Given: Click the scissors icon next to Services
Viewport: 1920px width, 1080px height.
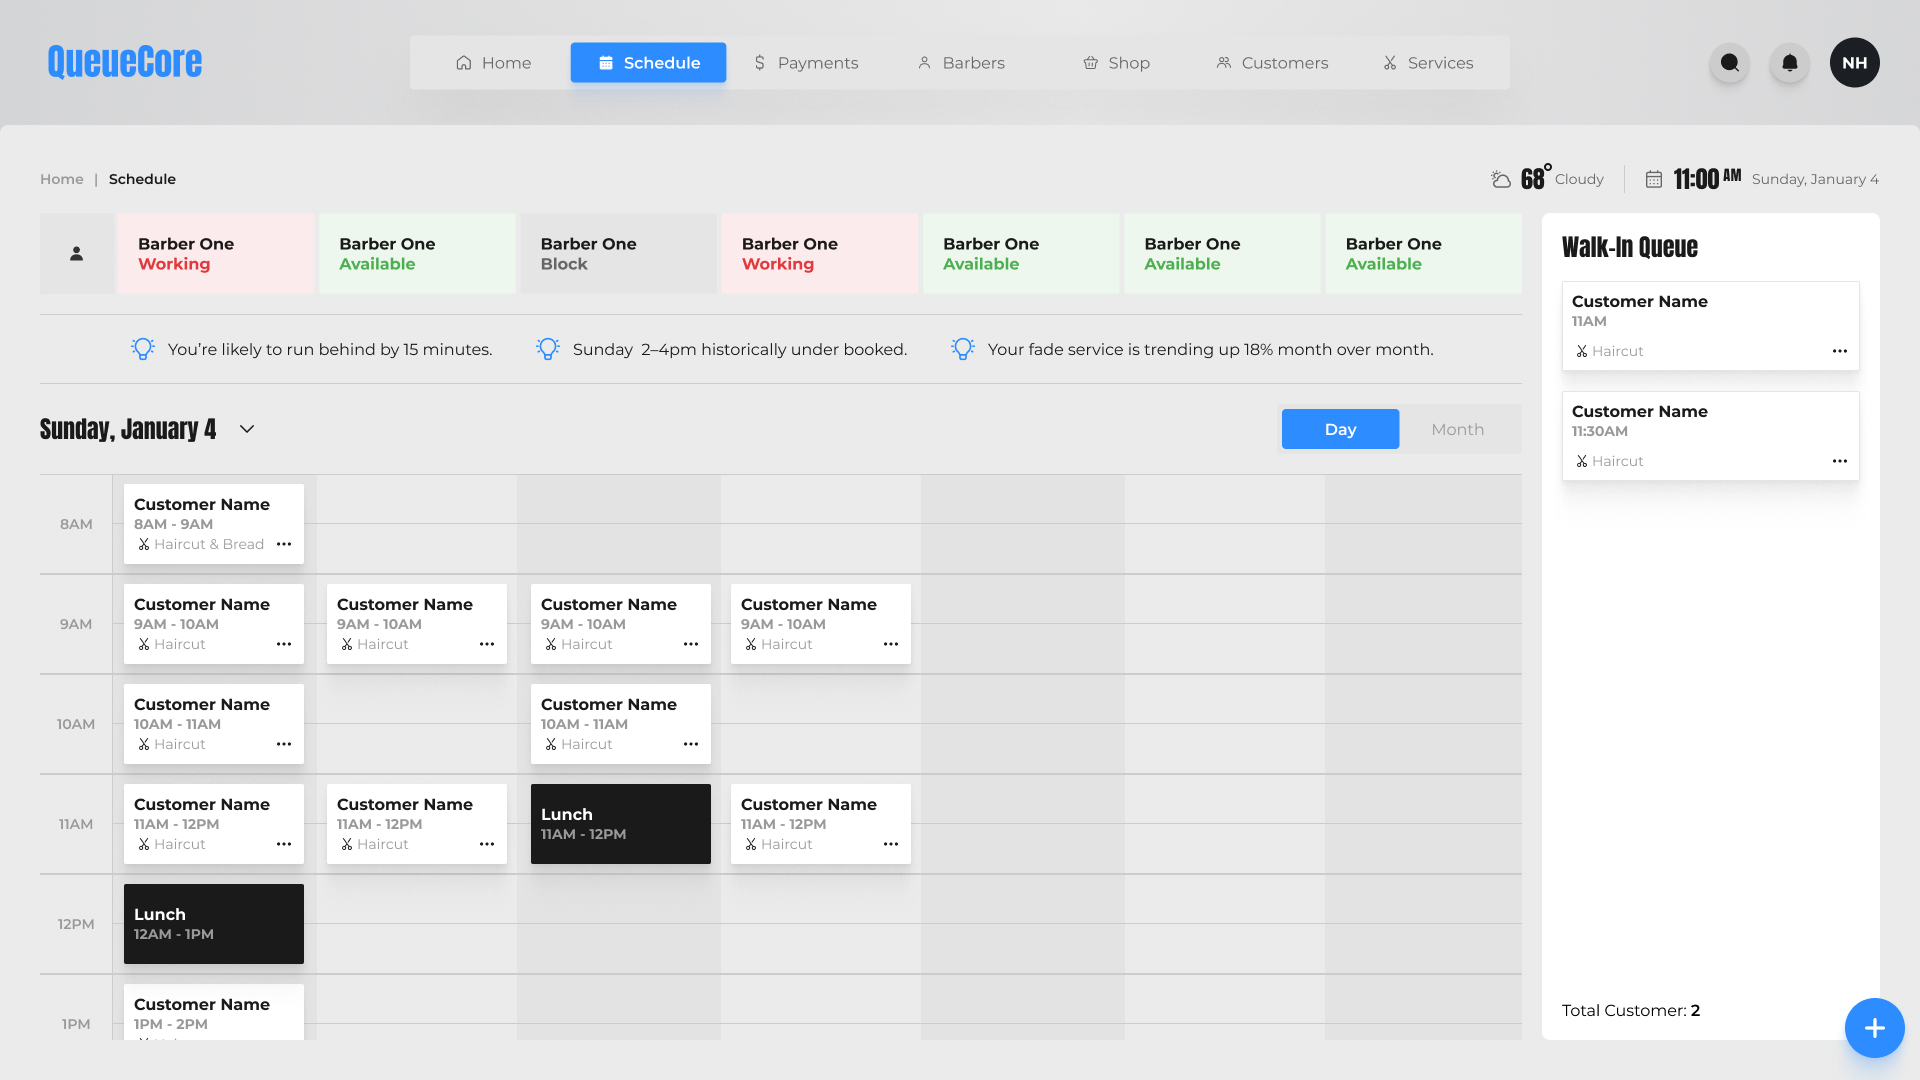Looking at the screenshot, I should 1389,62.
